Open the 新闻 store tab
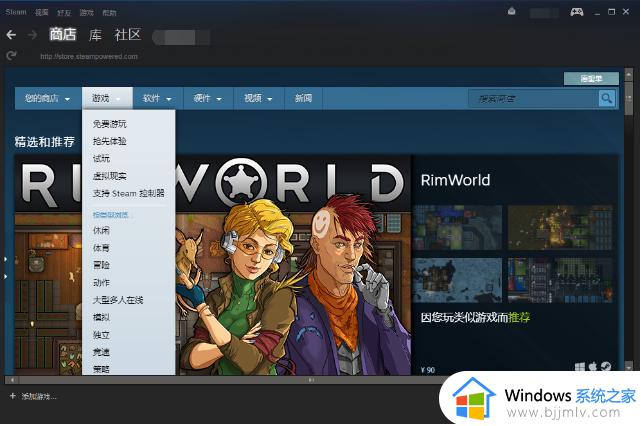The width and height of the screenshot is (641, 426). 303,99
